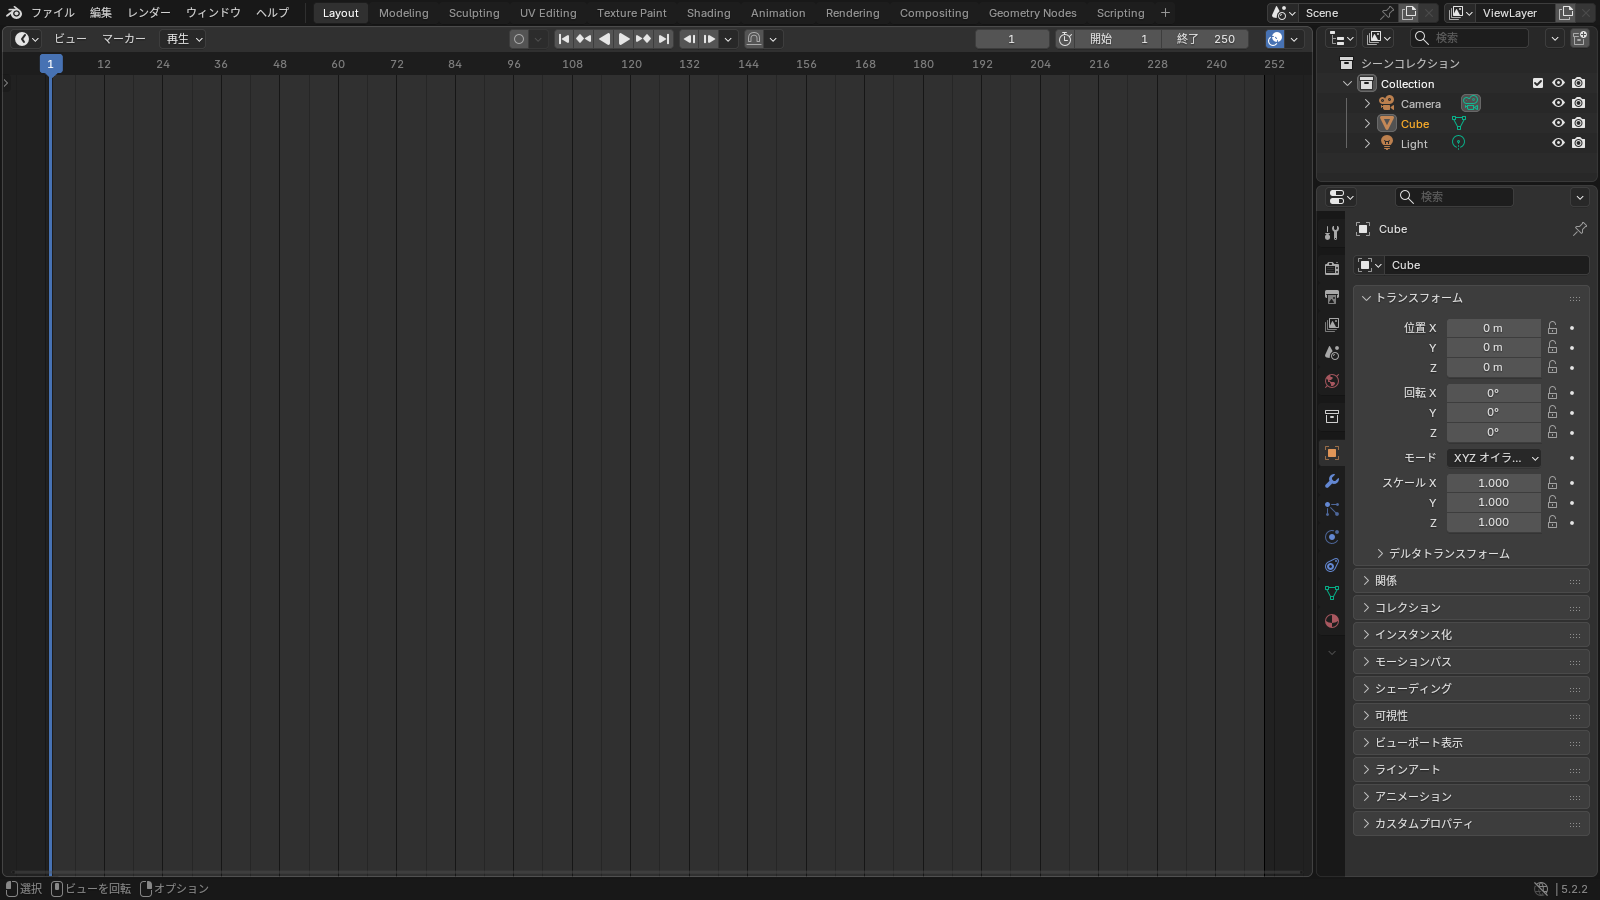Click the current frame number field
This screenshot has height=900, width=1600.
pos(1012,39)
